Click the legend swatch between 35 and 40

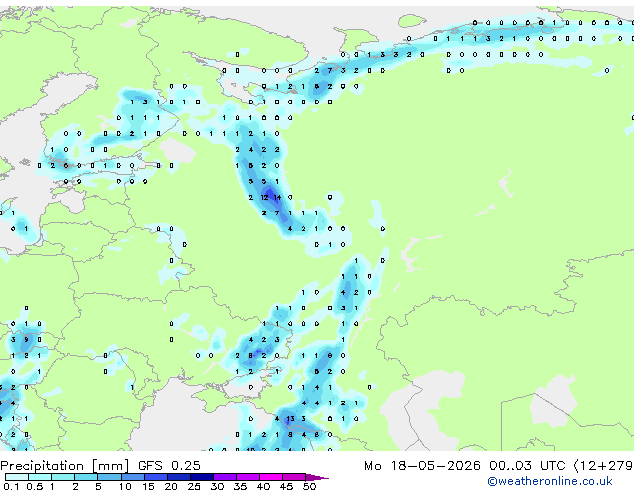248,477
